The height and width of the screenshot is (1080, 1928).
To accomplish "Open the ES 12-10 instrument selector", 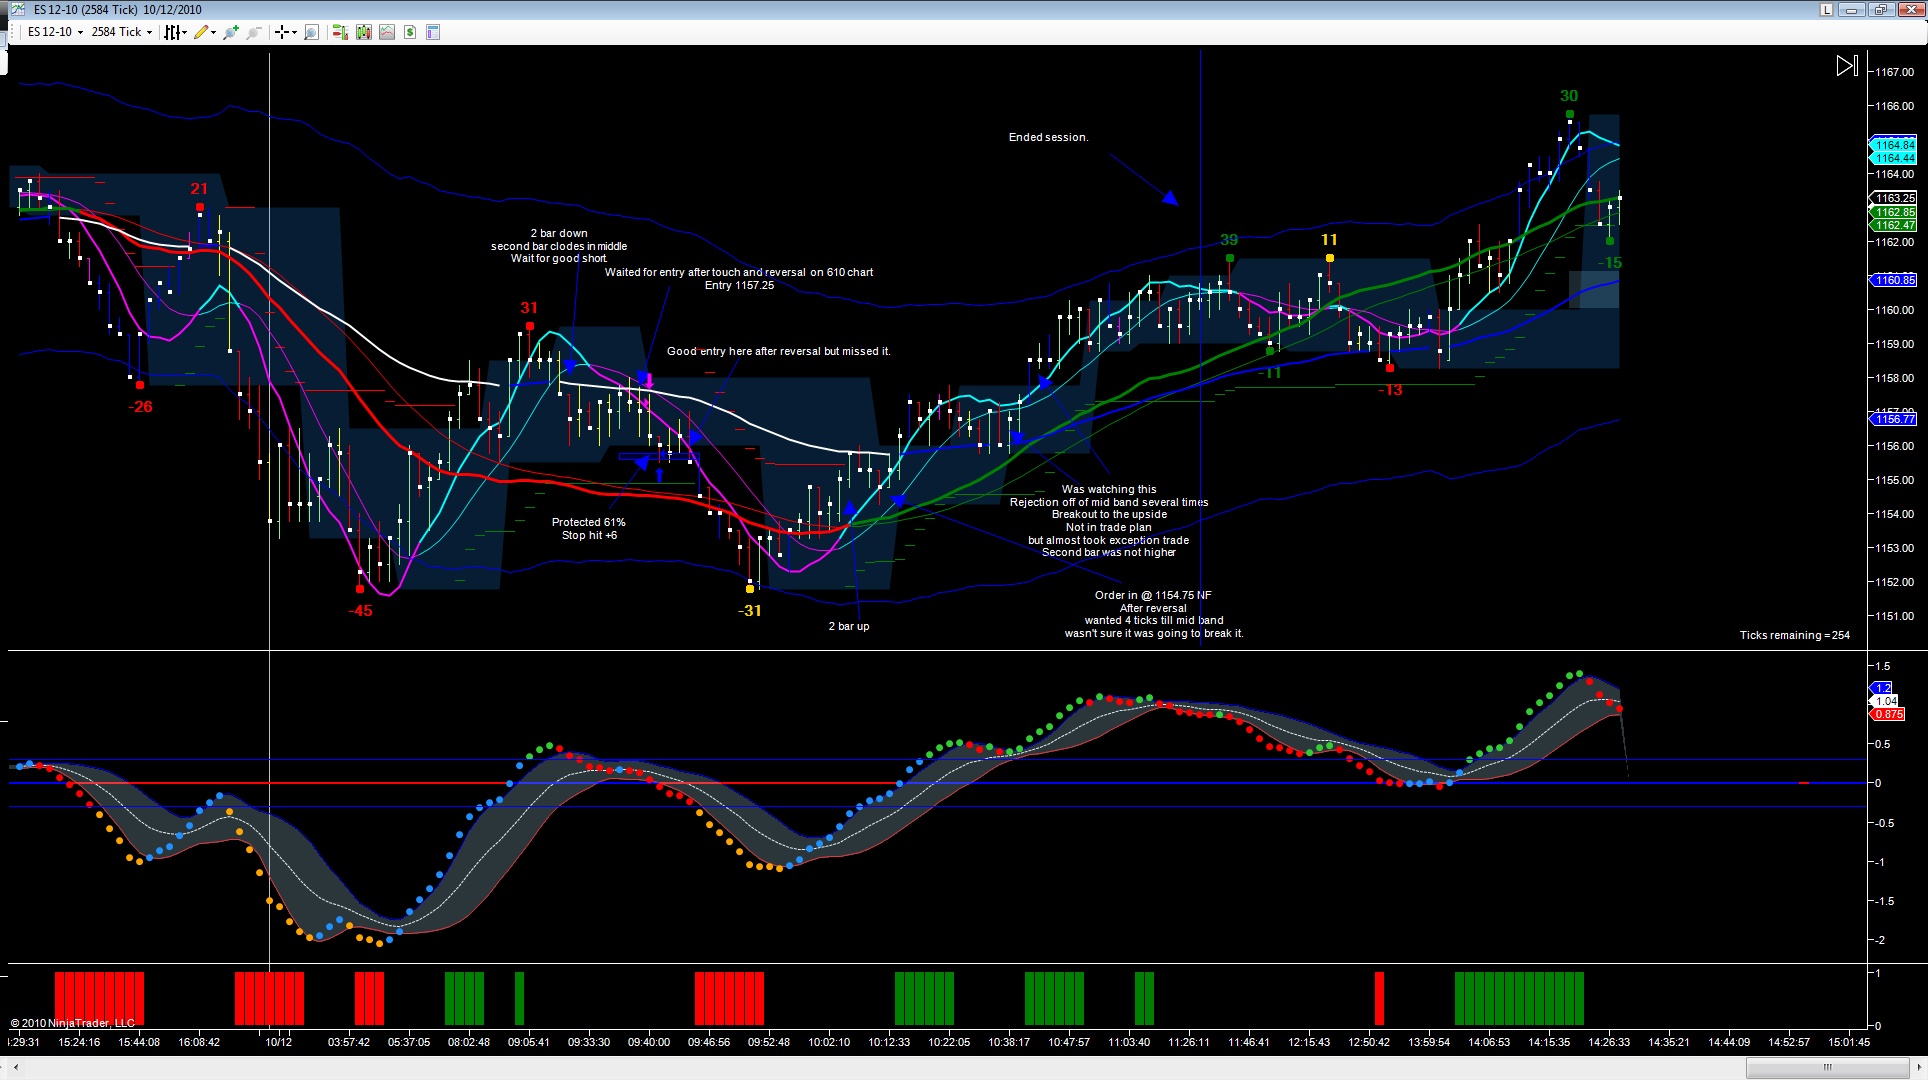I will (x=55, y=32).
